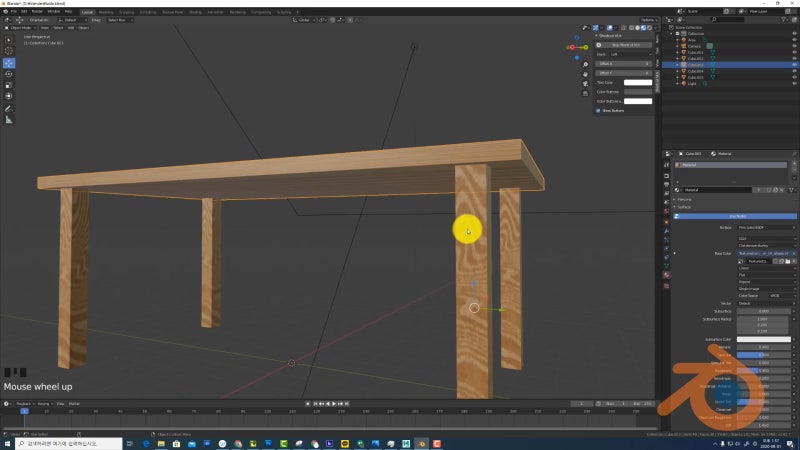800x450 pixels.
Task: Click the Color Buttons Active white swatch
Action: [638, 102]
